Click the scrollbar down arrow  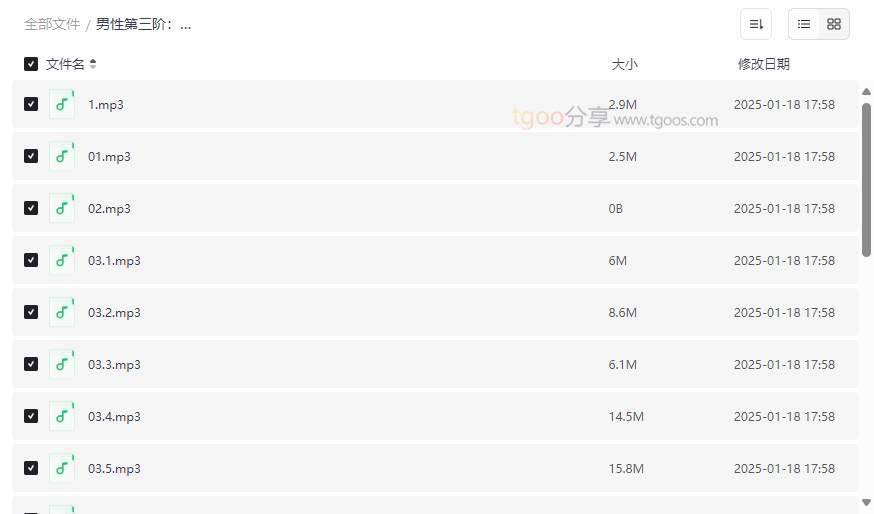[866, 503]
